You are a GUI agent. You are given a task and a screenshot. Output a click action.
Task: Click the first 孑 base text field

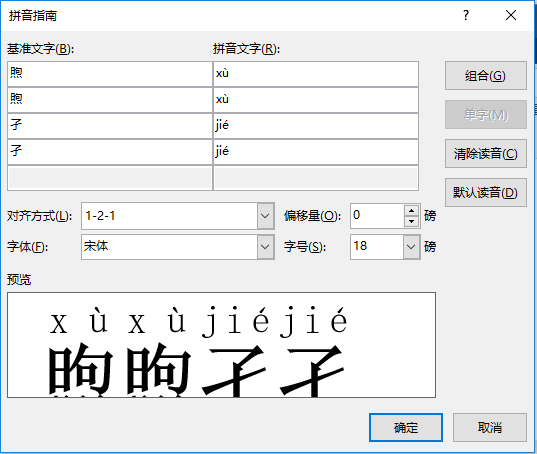tap(110, 126)
